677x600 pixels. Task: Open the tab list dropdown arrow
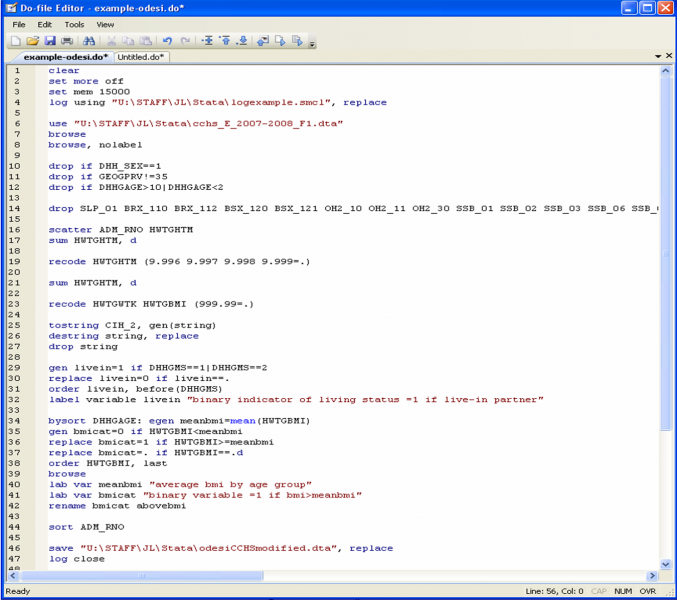pos(657,57)
